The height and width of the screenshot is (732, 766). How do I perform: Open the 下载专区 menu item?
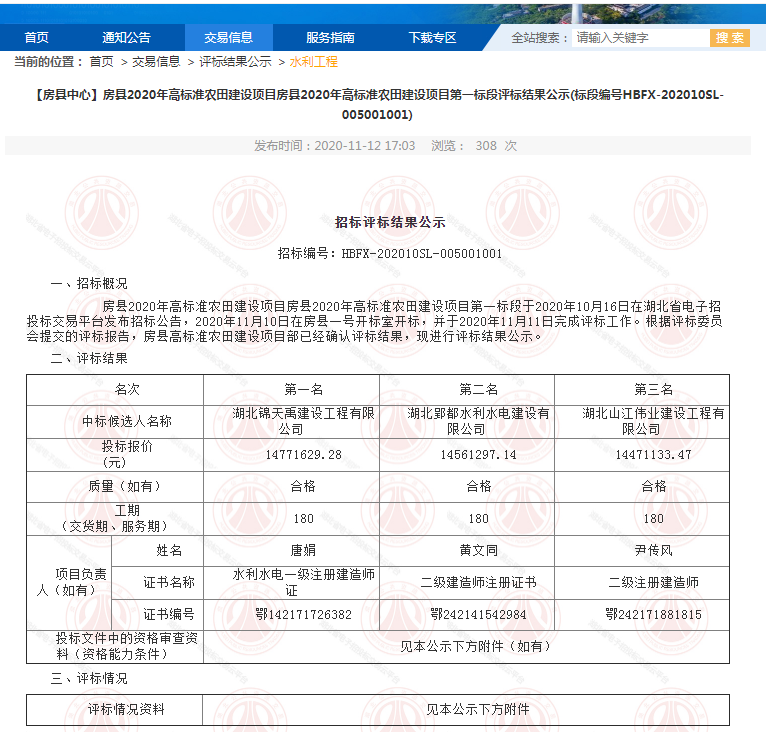[432, 38]
